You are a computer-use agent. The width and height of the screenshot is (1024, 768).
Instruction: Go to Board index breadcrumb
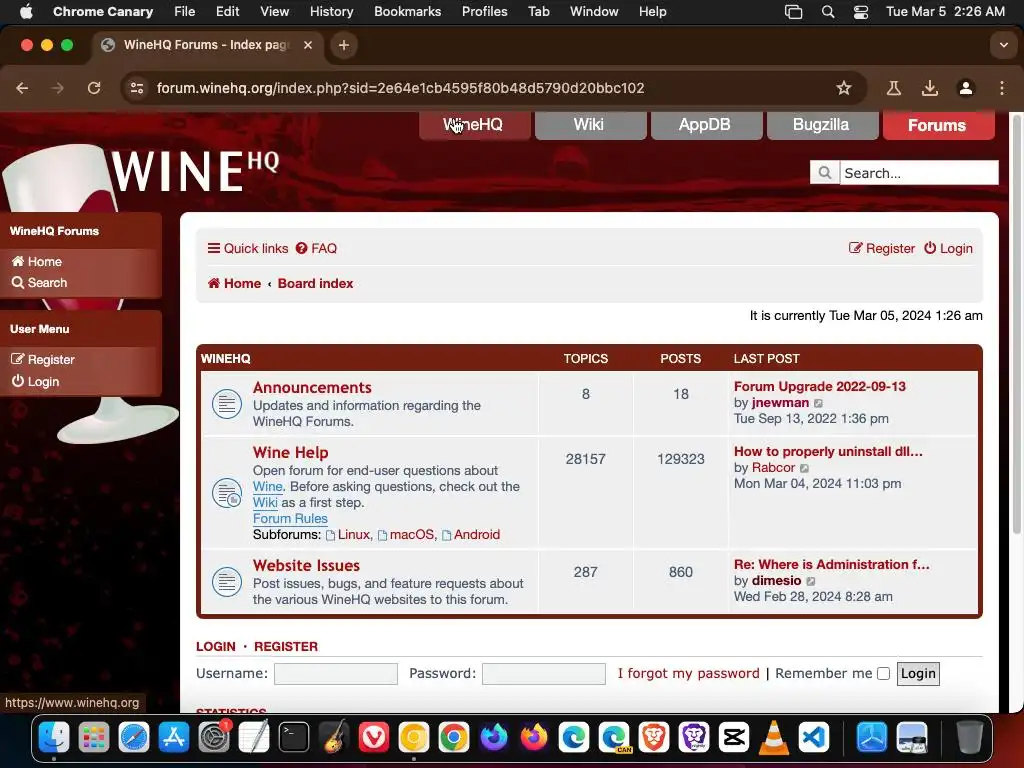click(315, 283)
